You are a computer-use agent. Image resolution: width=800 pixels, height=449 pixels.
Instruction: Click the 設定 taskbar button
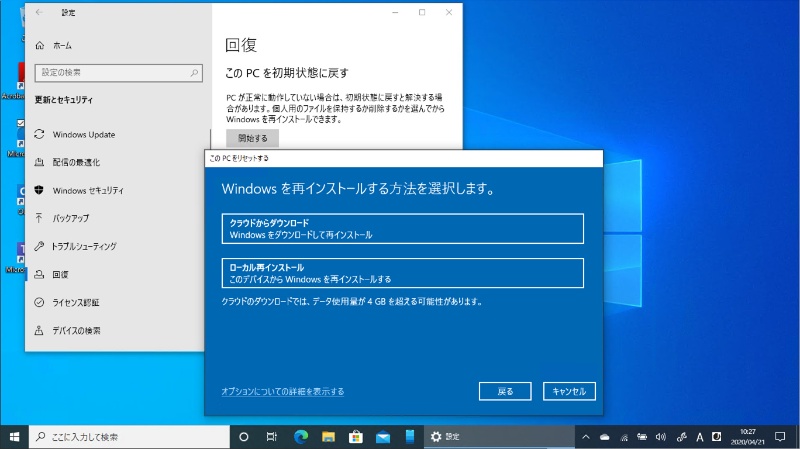[497, 437]
